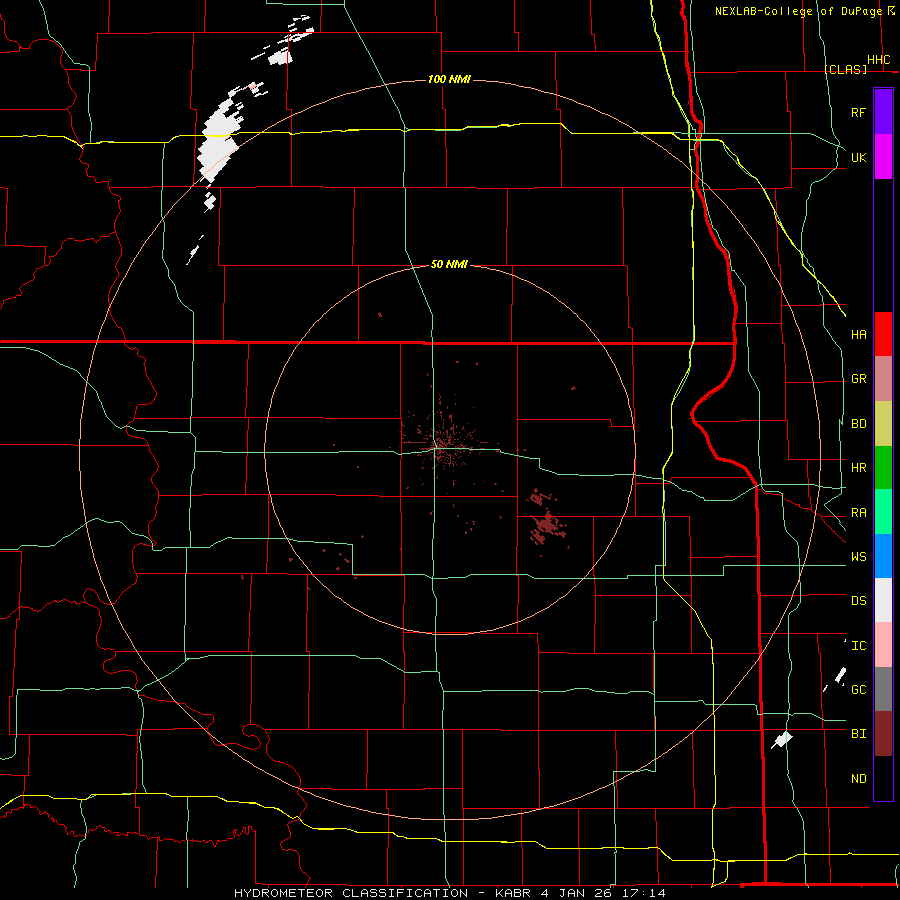
Task: Pick the RA aqua-green legend color
Action: pyautogui.click(x=883, y=512)
